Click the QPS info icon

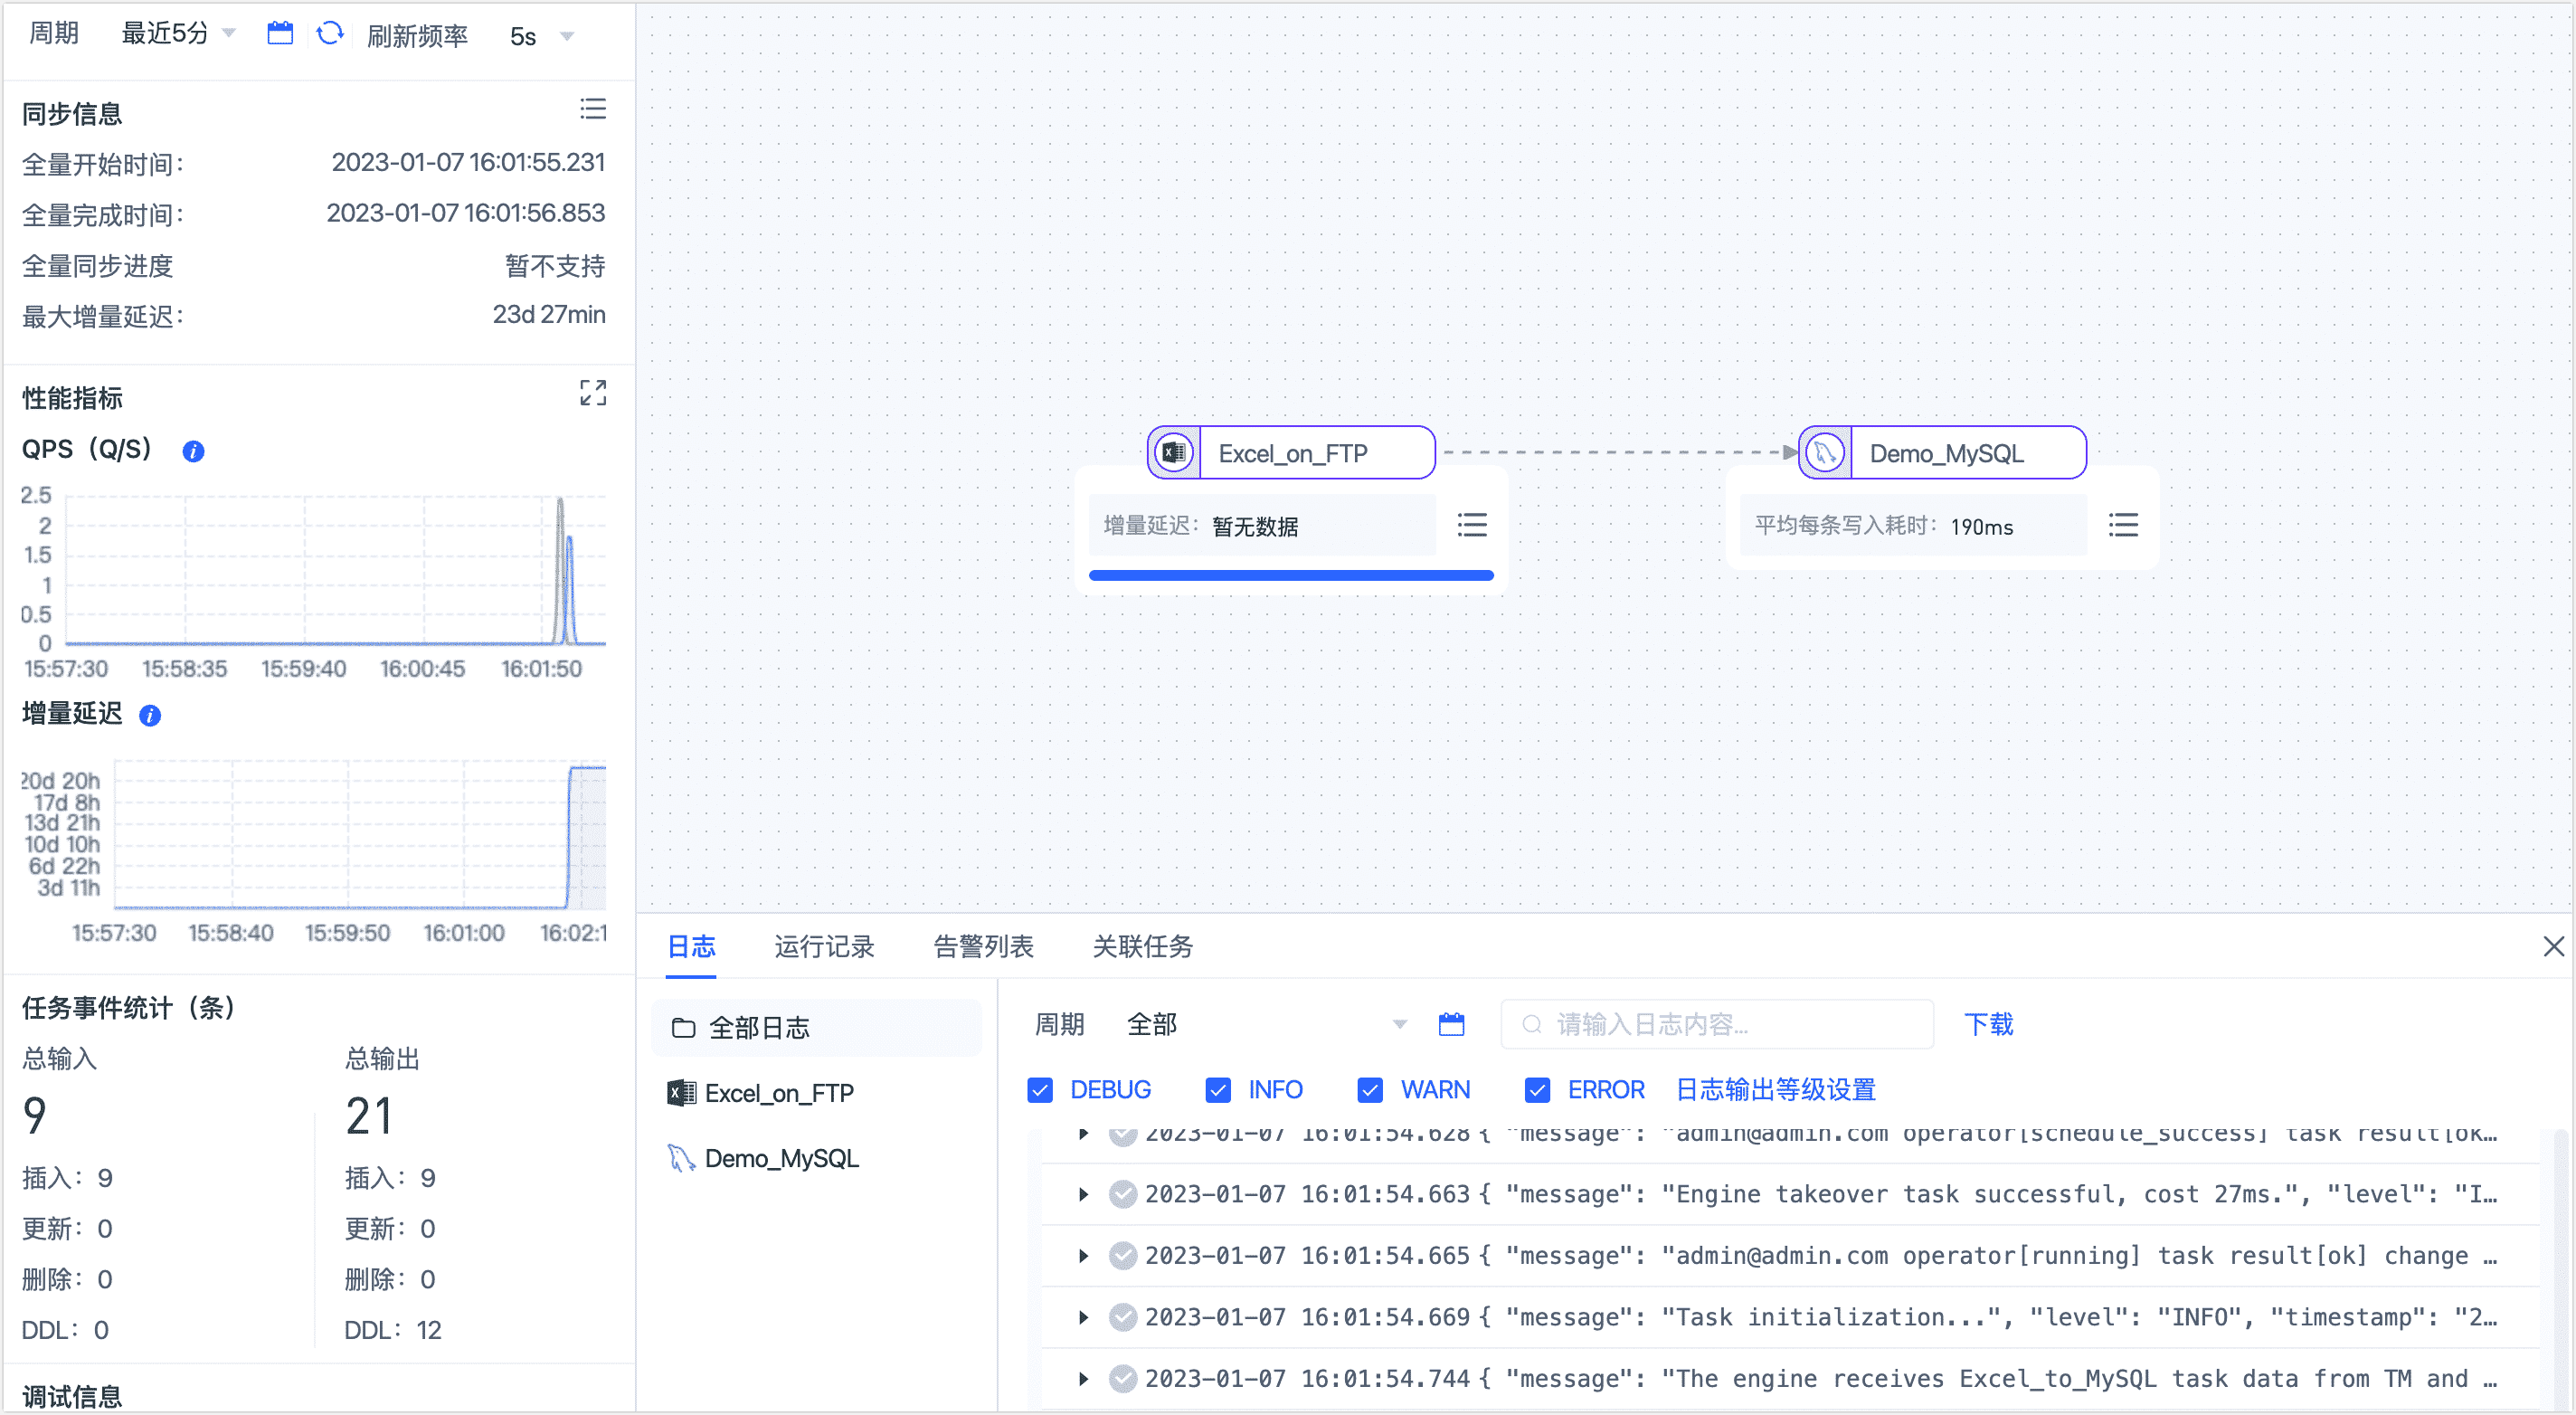193,452
